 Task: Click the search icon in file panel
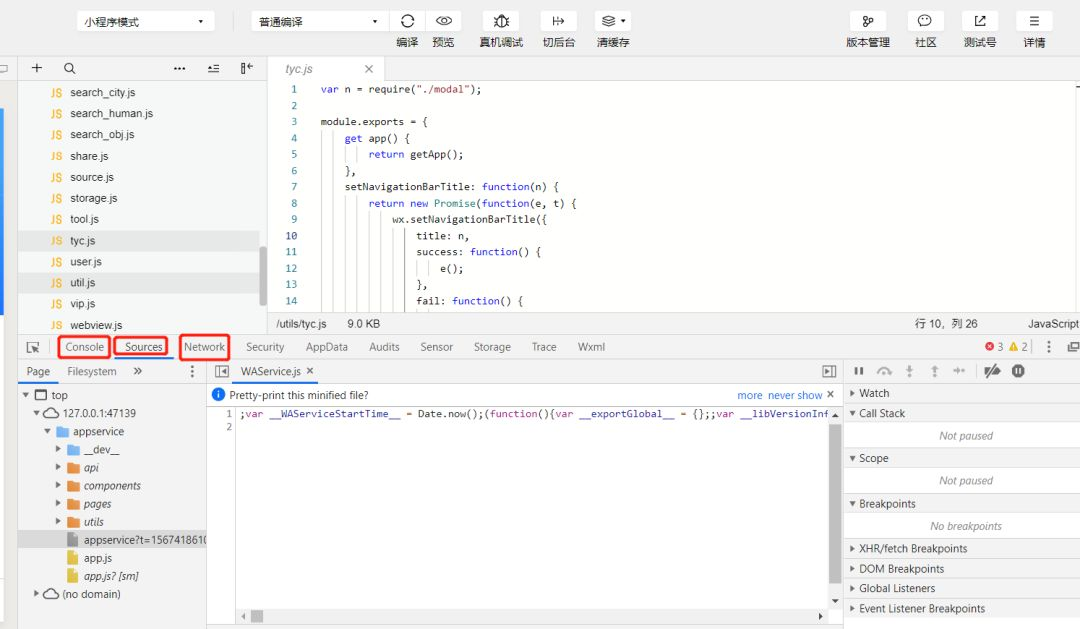tap(70, 68)
